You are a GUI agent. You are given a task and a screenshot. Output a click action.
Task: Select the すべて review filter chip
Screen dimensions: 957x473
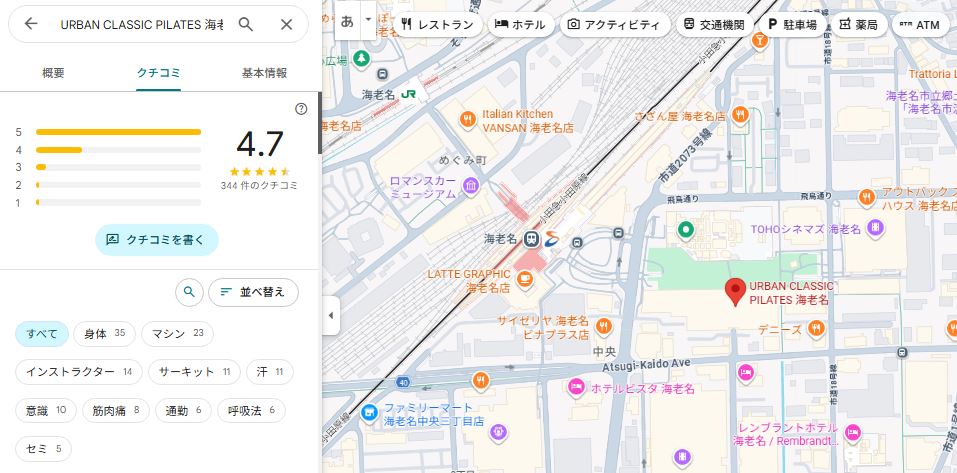[42, 333]
